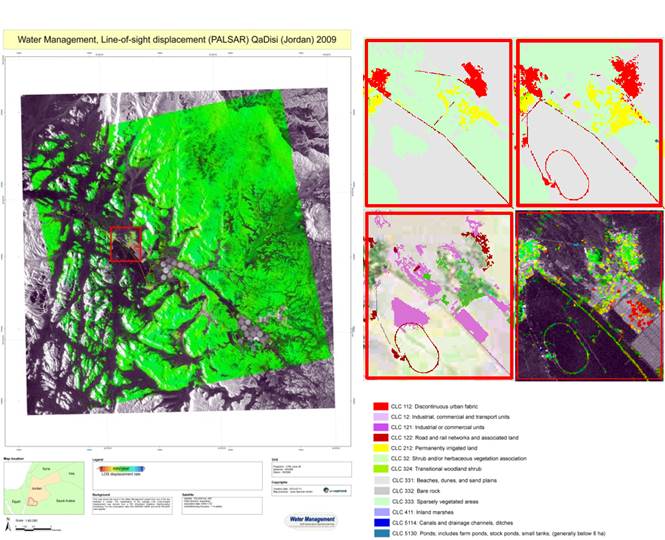This screenshot has width=665, height=540.
Task: Click 'CLC 331: Beaches, dunes, and sand plains'
Action: [444, 480]
